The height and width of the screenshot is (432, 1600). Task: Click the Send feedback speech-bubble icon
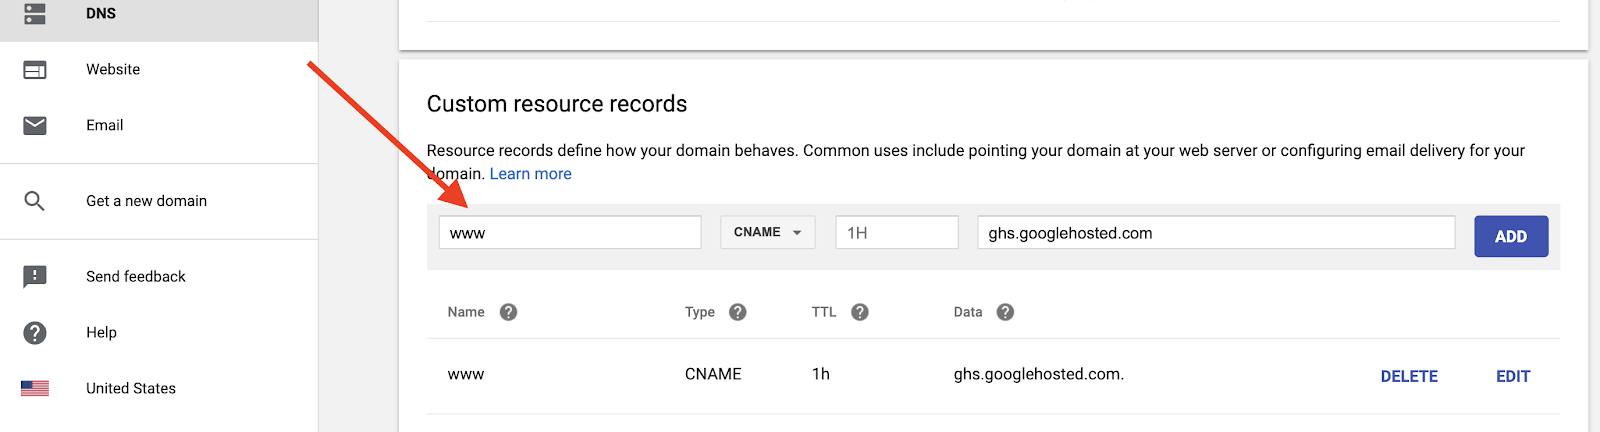coord(35,277)
